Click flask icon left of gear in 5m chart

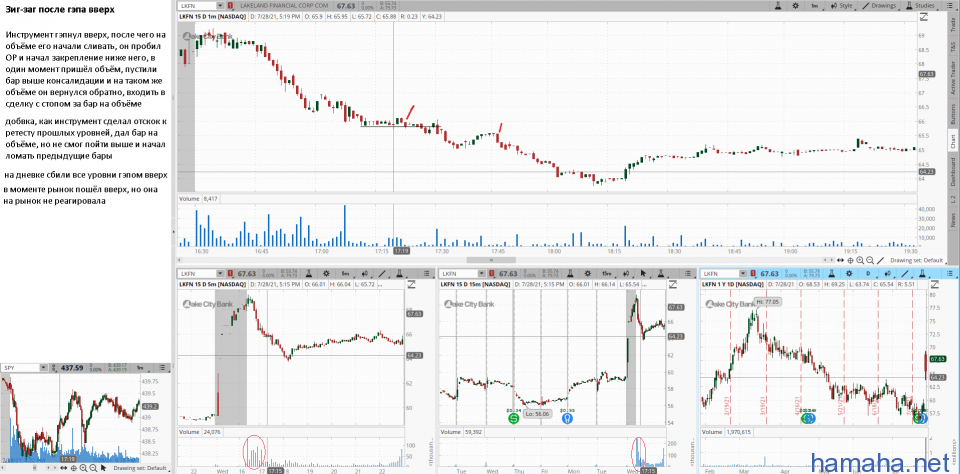[x=310, y=273]
